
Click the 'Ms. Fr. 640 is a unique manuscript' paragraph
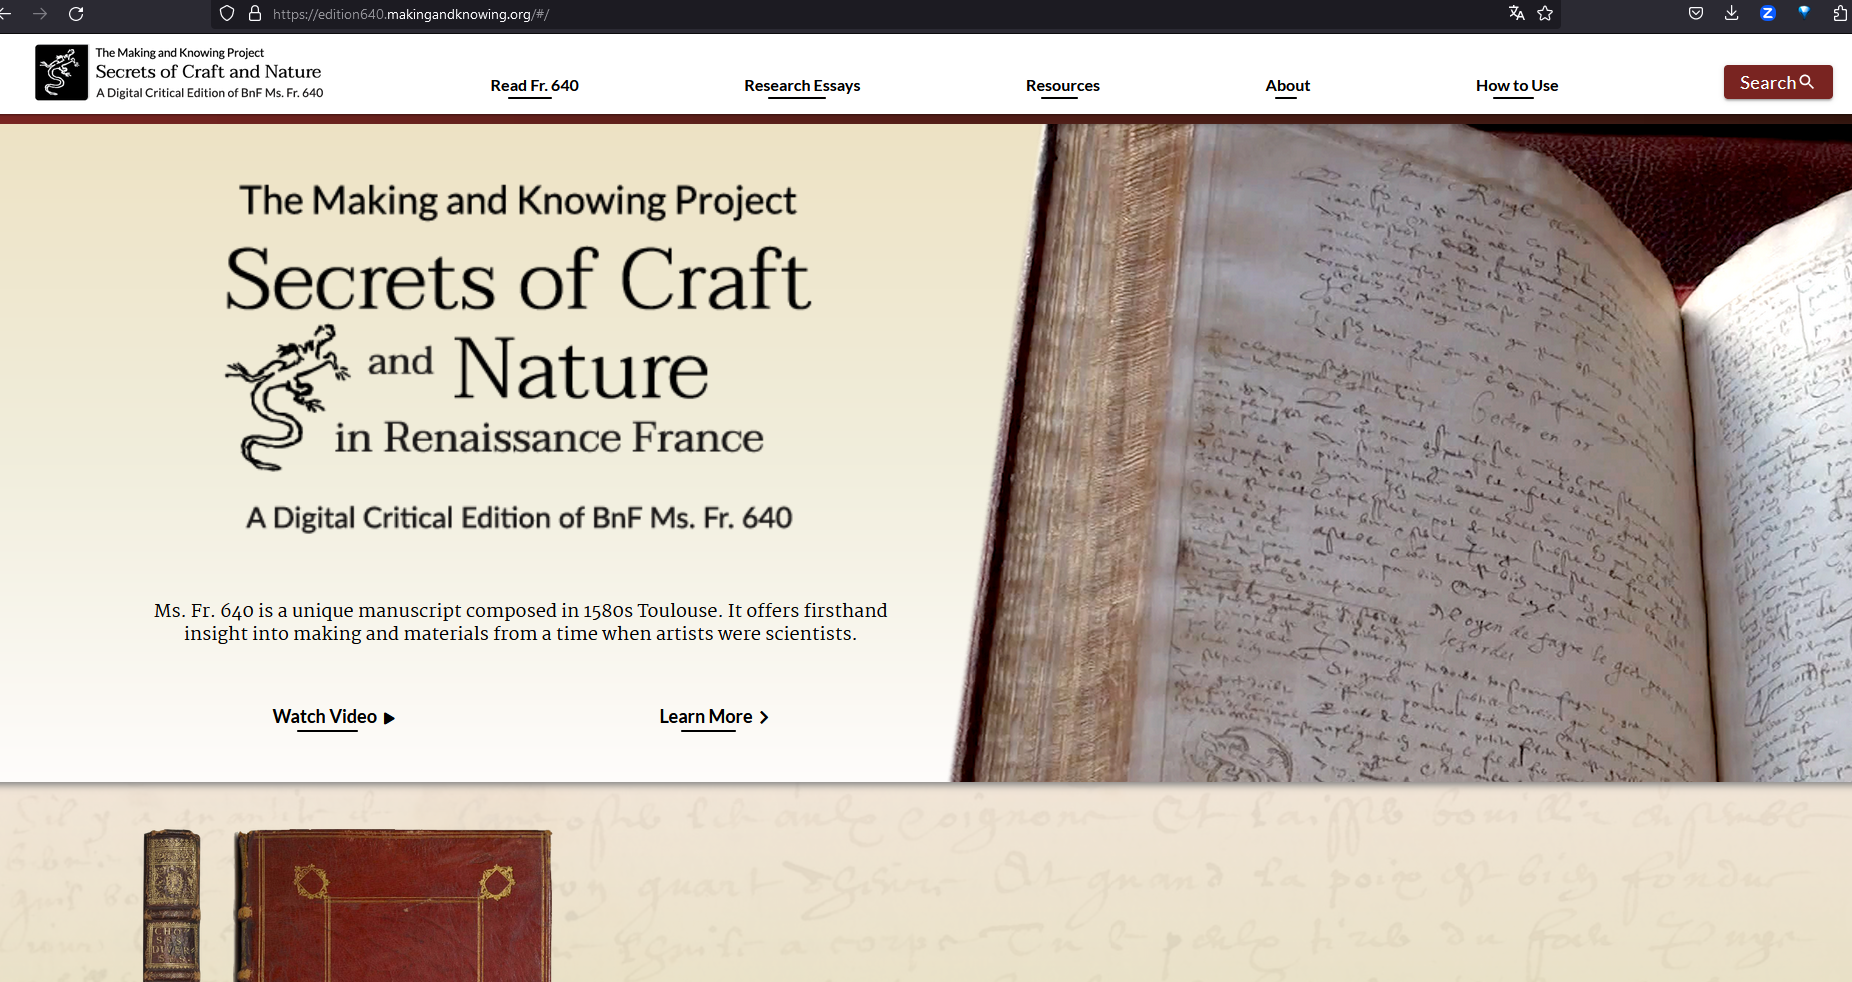pyautogui.click(x=520, y=622)
